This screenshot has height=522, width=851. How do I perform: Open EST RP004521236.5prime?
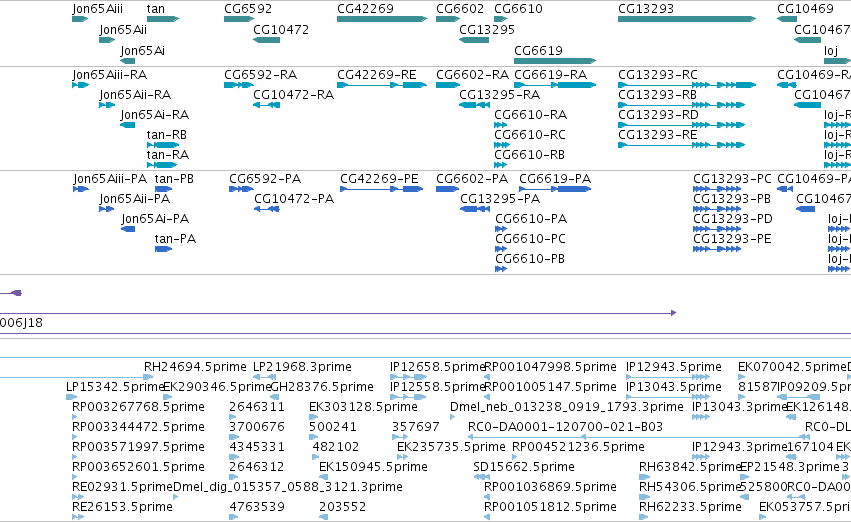[x=579, y=447]
